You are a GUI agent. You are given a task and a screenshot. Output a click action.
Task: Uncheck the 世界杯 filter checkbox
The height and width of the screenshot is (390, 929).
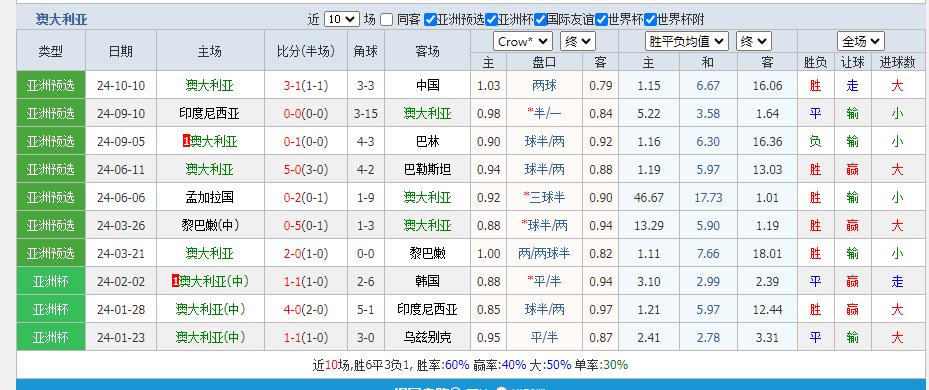[601, 20]
